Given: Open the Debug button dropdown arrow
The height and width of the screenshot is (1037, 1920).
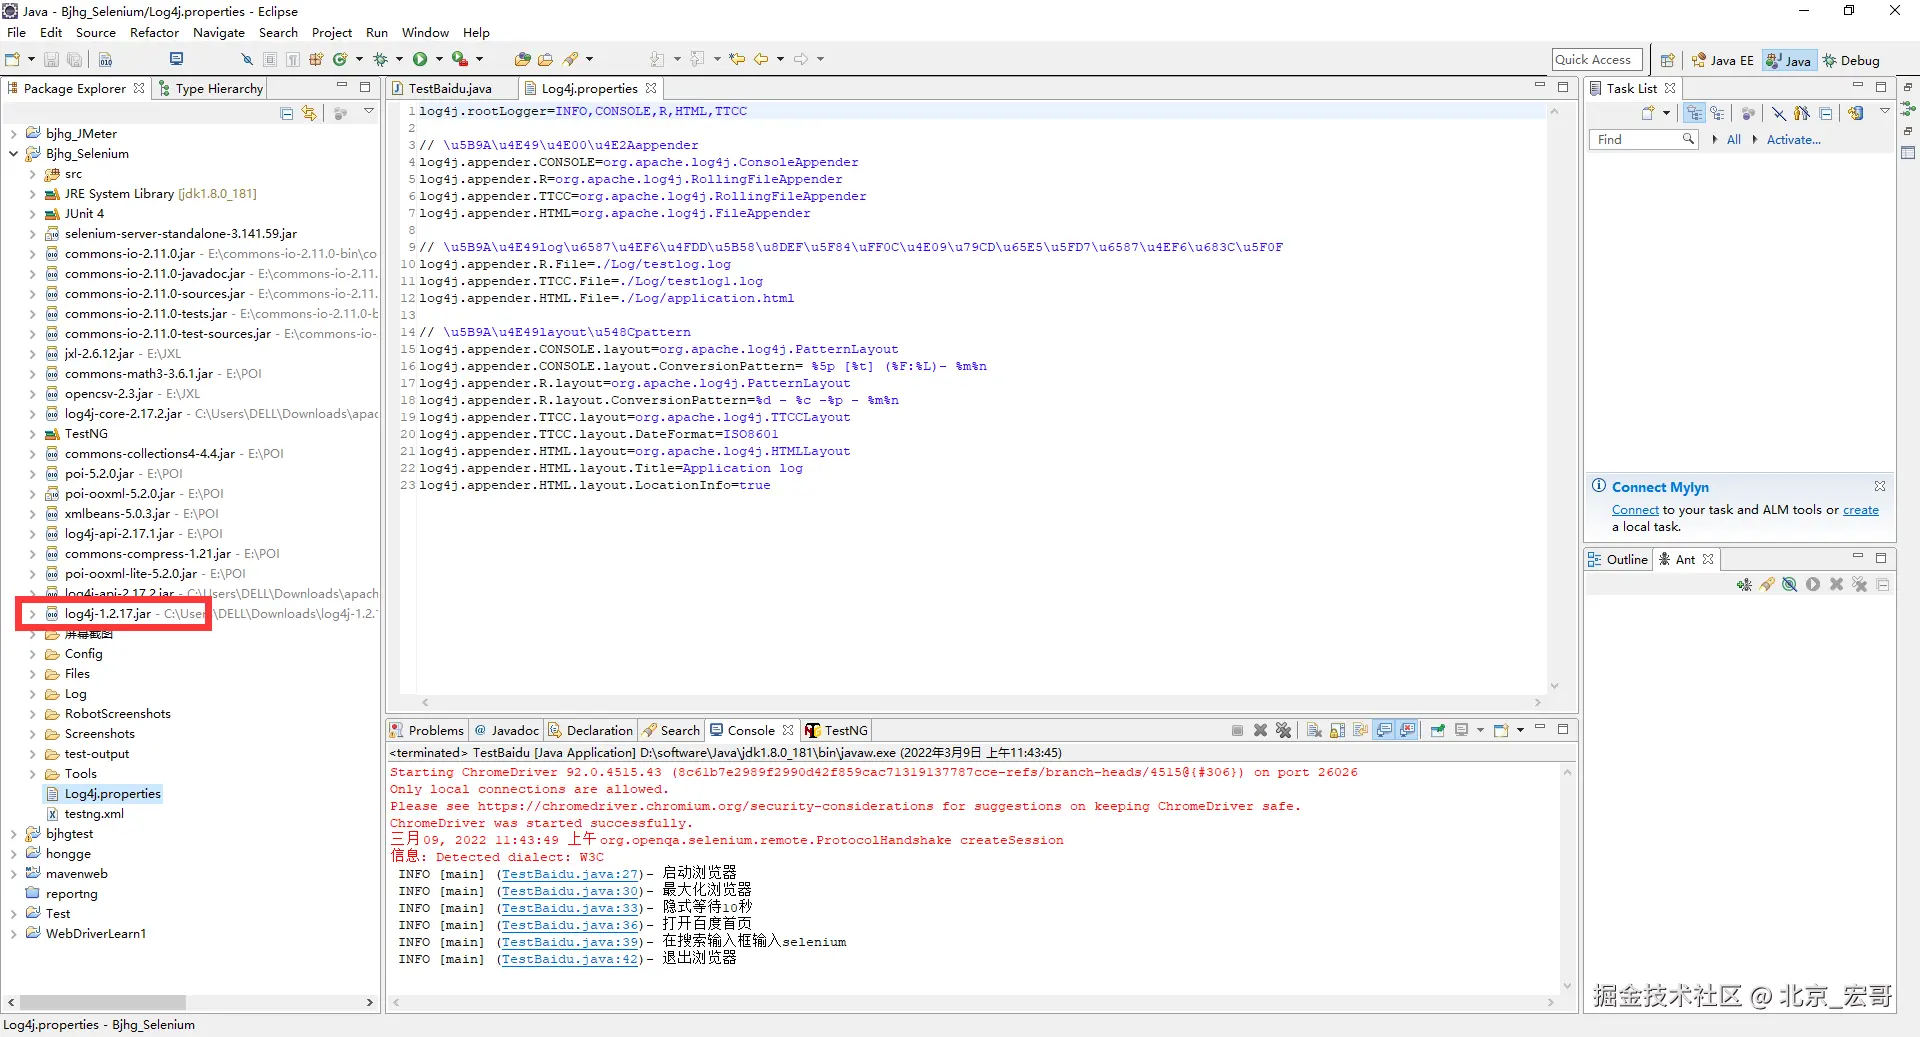Looking at the screenshot, I should (x=398, y=60).
